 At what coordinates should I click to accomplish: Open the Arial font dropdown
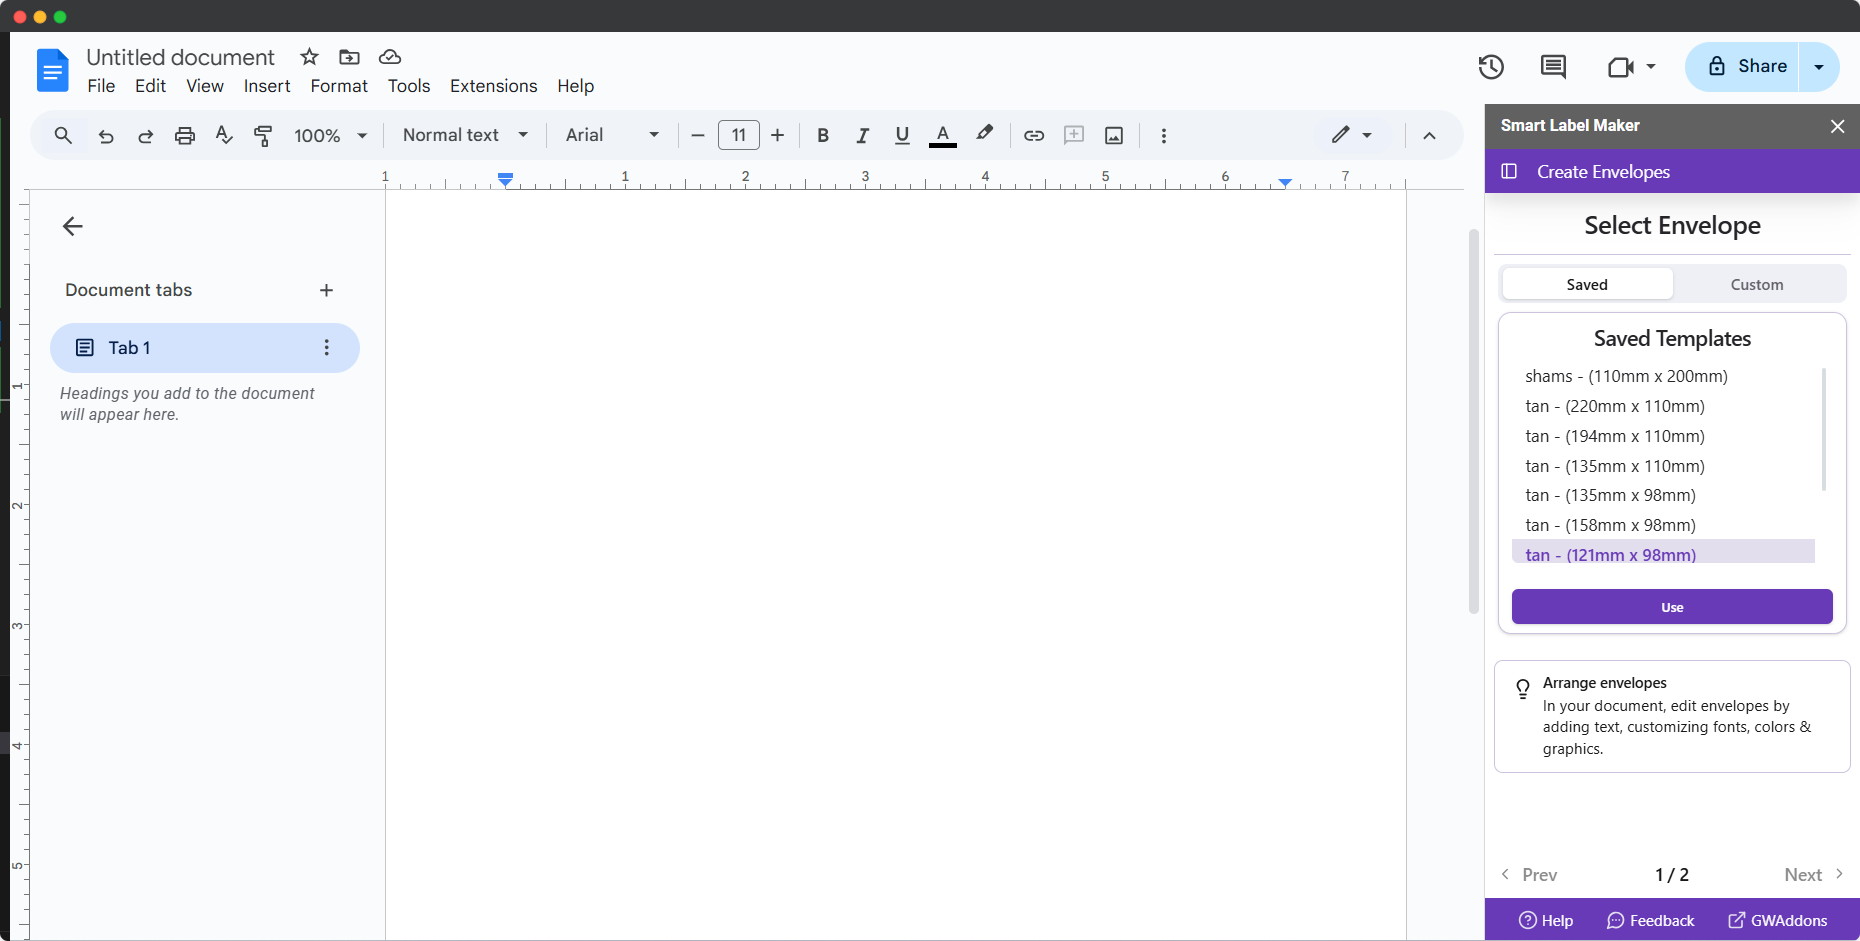click(612, 135)
